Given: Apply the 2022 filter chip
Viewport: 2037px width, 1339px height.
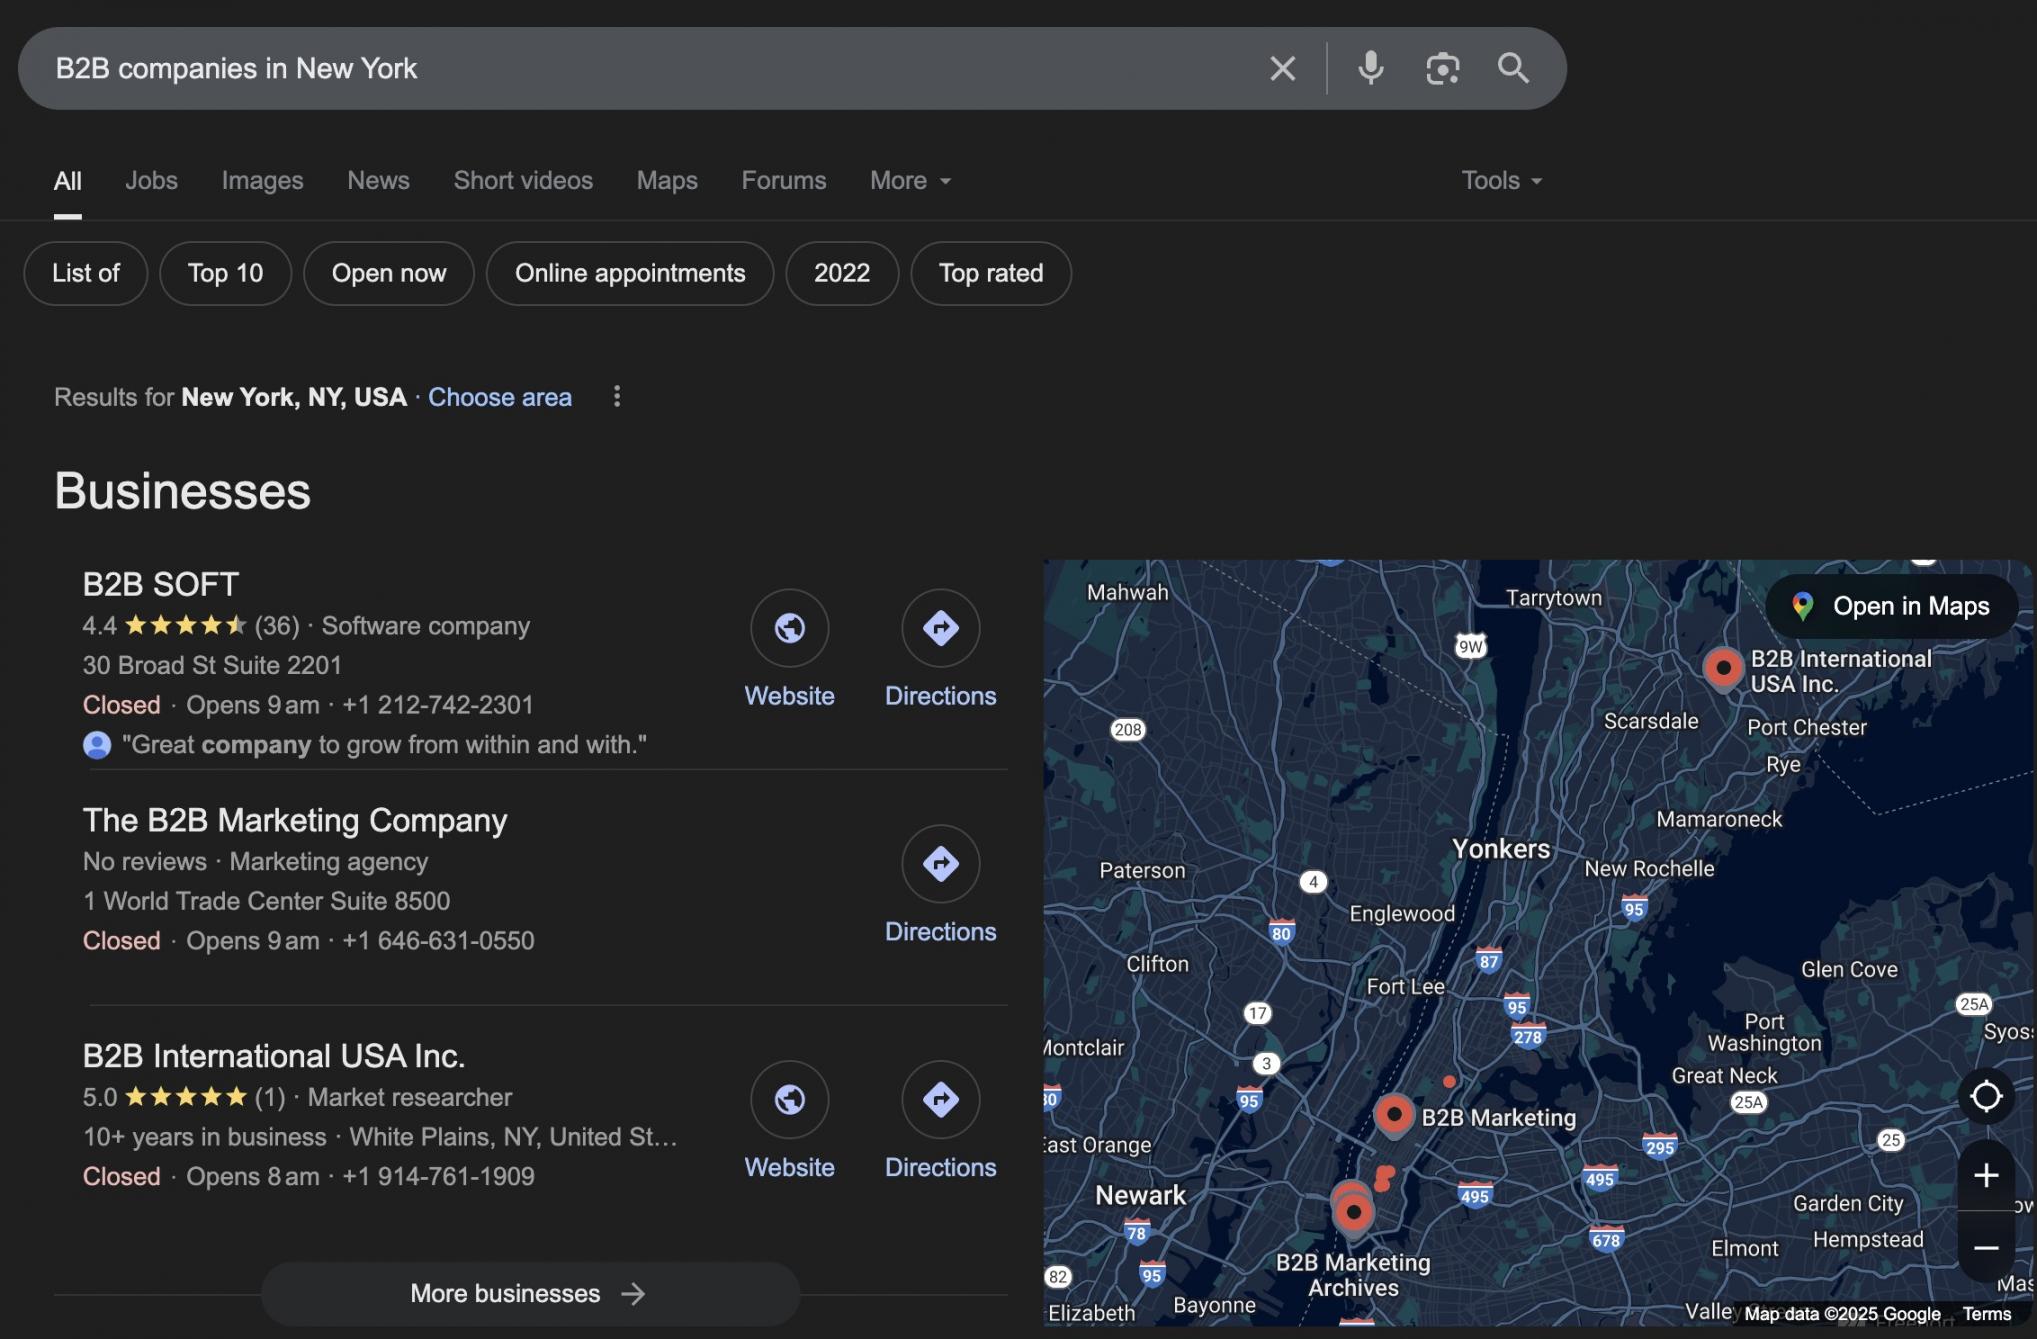Looking at the screenshot, I should 842,274.
